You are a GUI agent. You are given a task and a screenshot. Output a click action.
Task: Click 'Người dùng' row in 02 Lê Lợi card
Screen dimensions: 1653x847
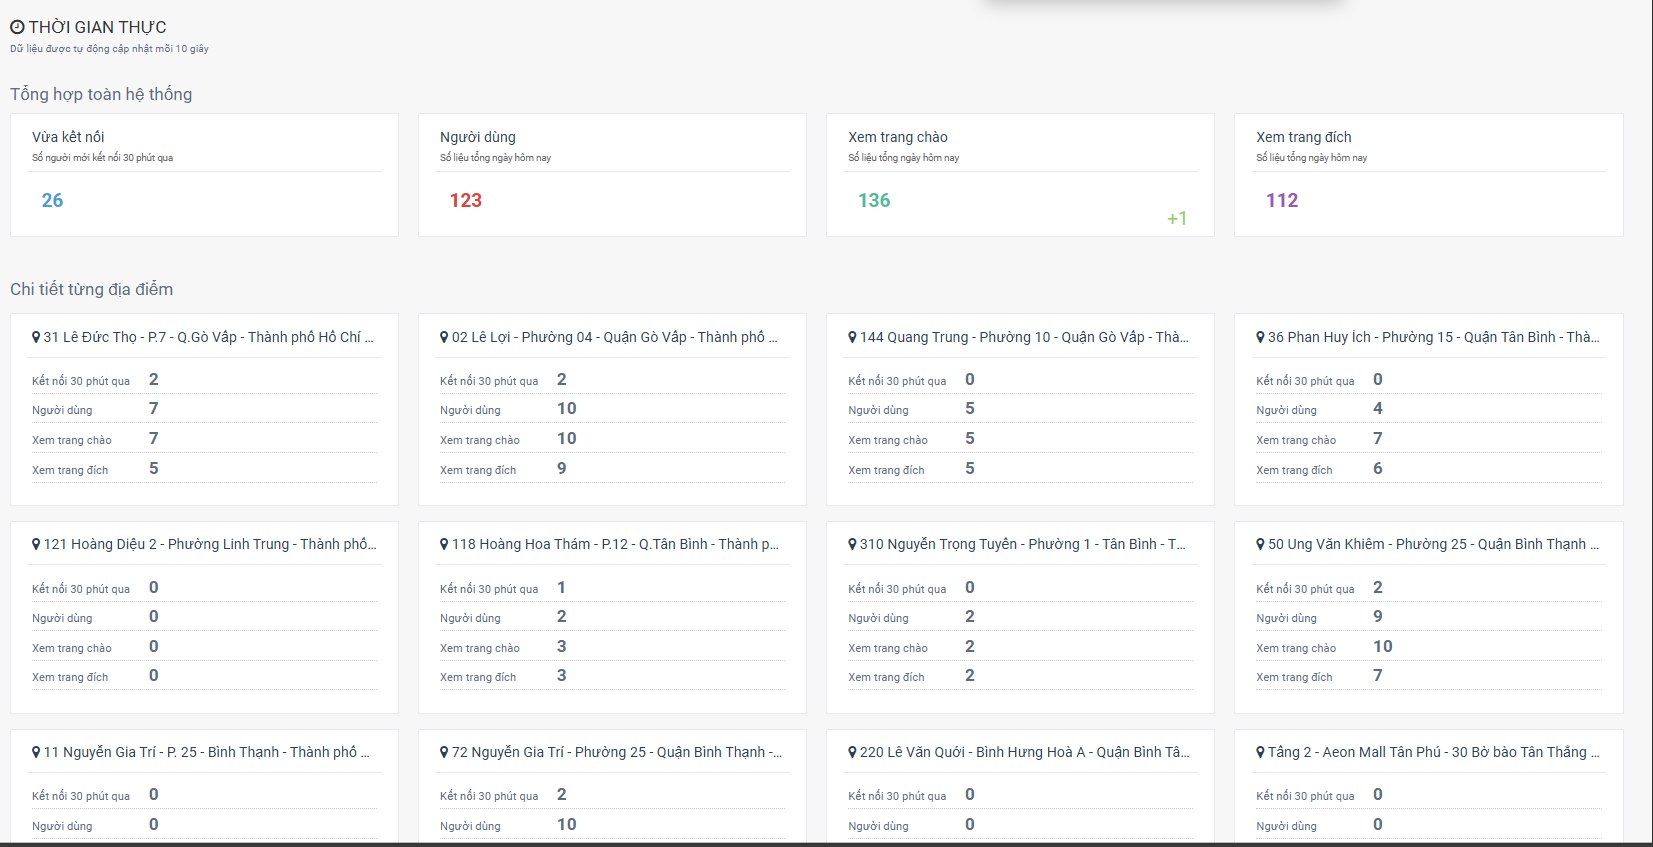tap(612, 409)
